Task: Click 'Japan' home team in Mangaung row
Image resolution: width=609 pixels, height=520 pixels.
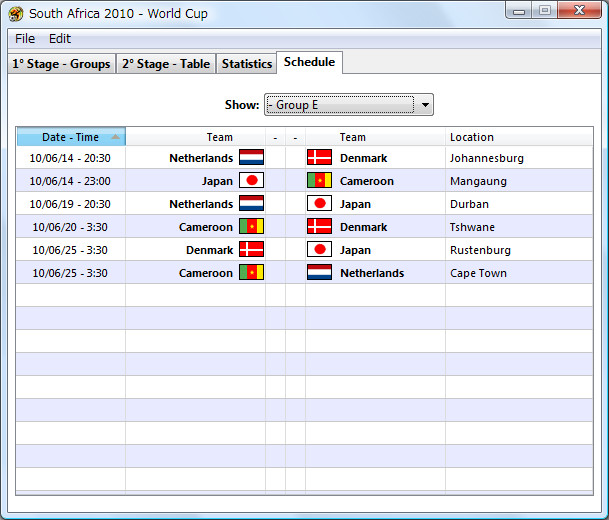Action: coord(217,181)
